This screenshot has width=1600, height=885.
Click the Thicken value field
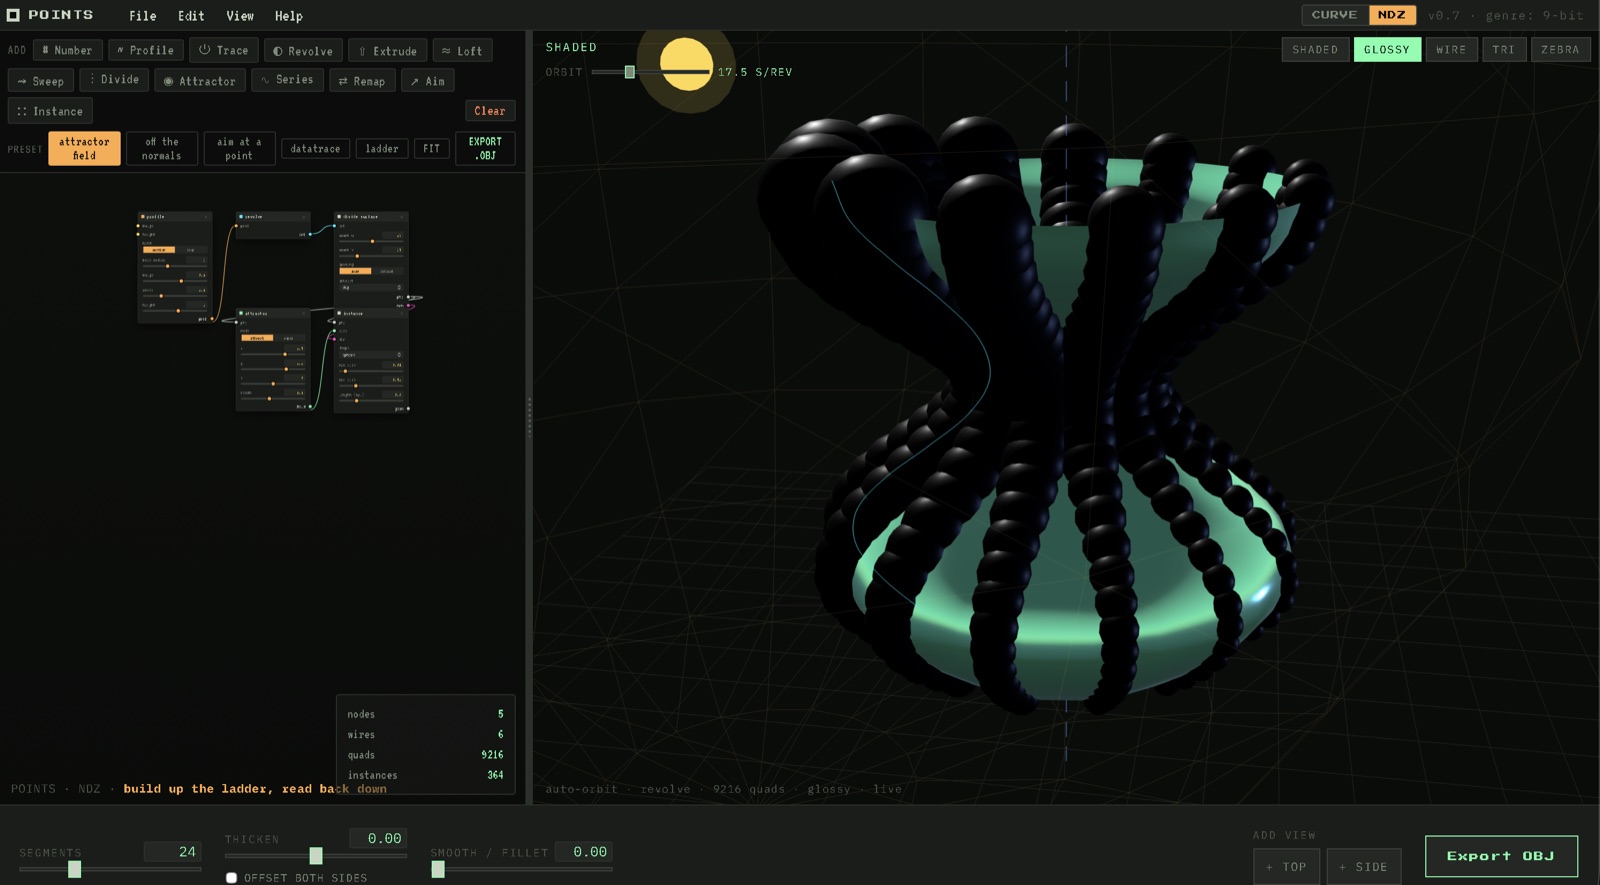click(378, 838)
